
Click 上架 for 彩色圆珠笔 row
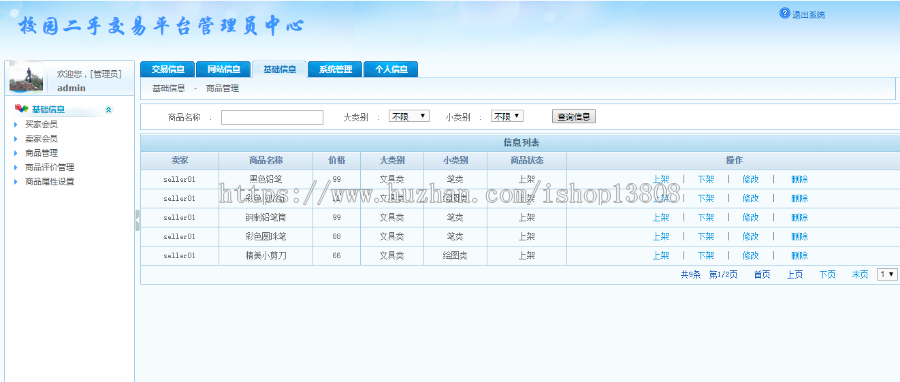[661, 236]
